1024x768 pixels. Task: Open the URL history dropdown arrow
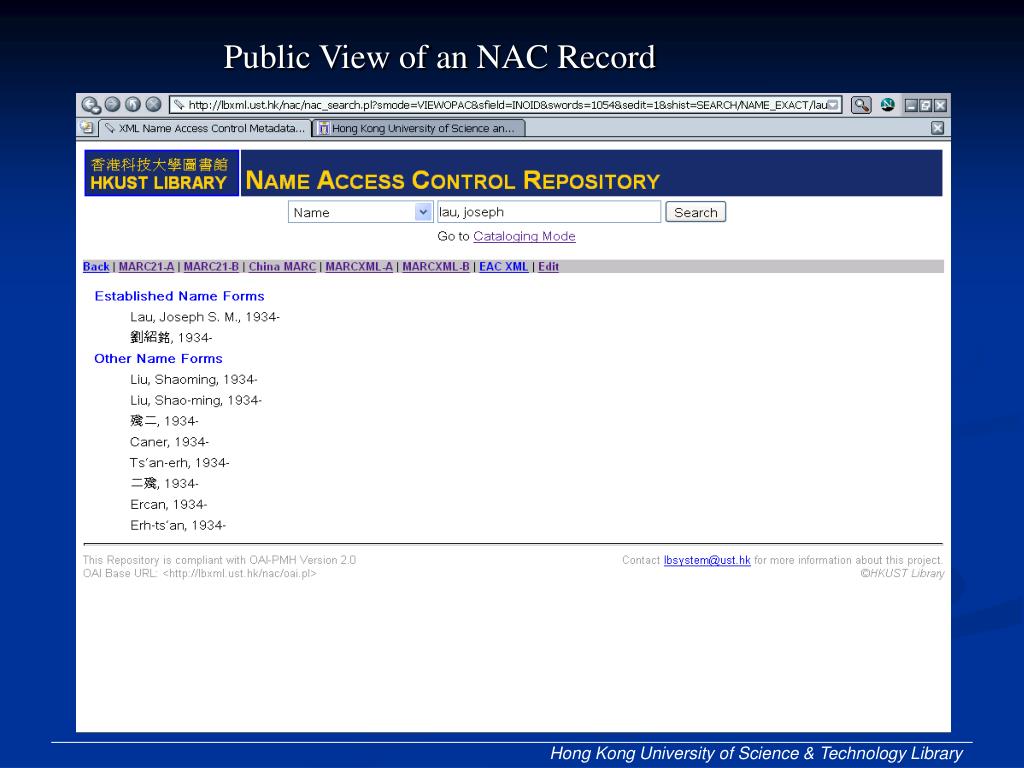pos(833,105)
